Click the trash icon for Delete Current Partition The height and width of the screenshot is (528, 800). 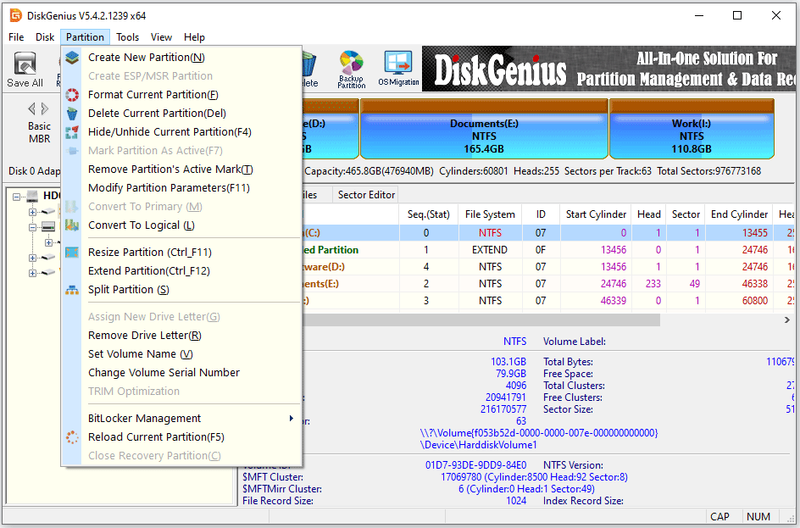coord(72,113)
